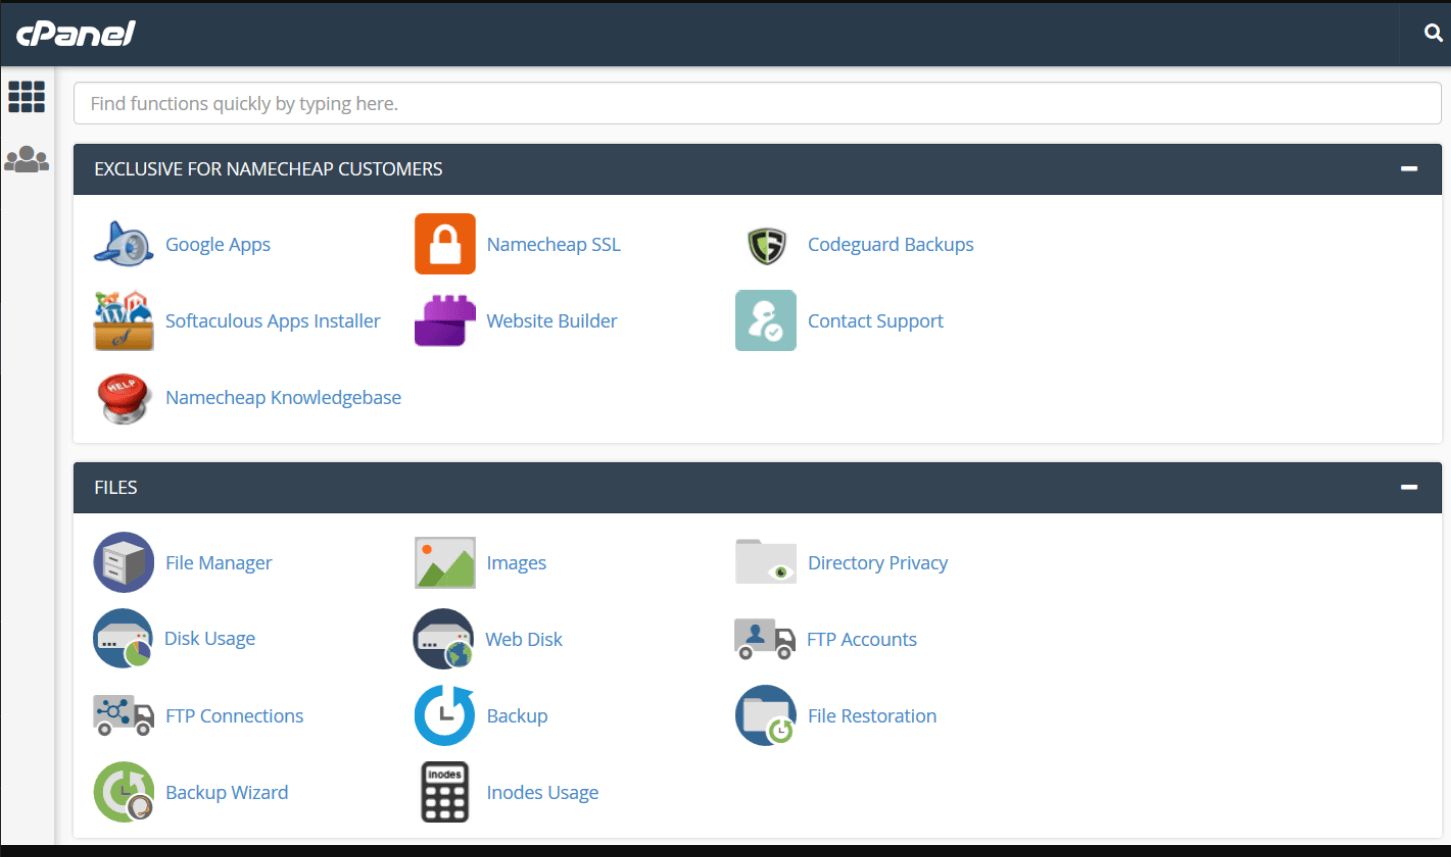Open the Directory Privacy text link

878,563
